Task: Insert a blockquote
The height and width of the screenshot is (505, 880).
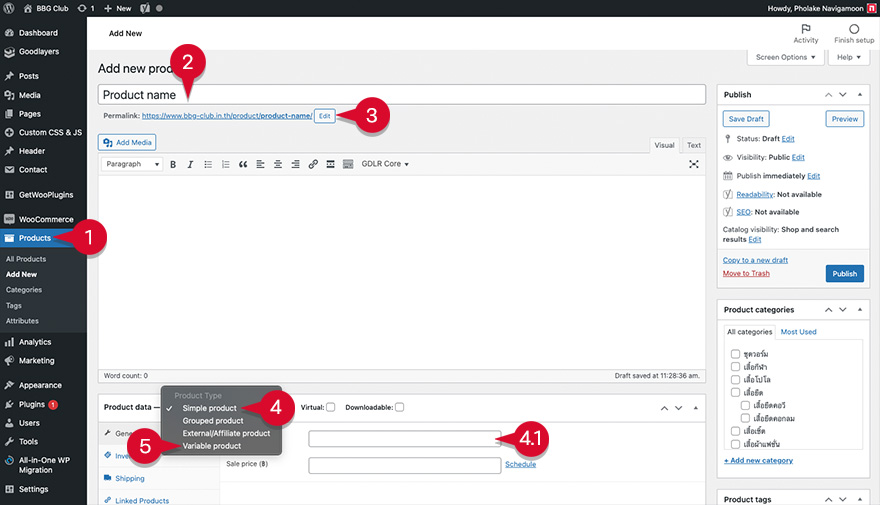Action: [242, 164]
